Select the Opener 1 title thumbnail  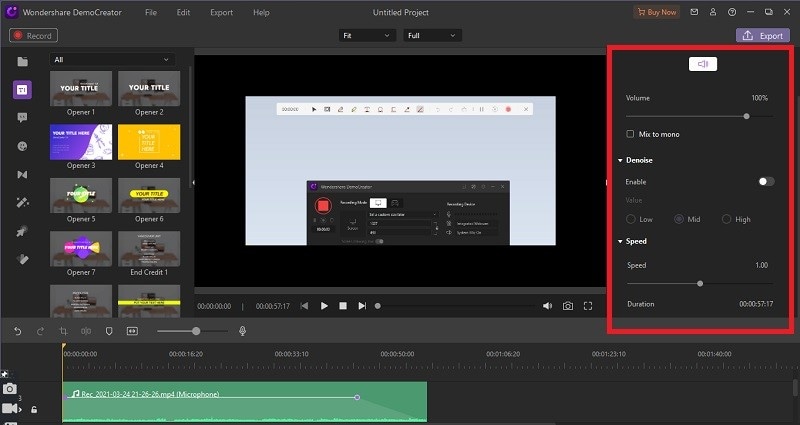tap(81, 89)
